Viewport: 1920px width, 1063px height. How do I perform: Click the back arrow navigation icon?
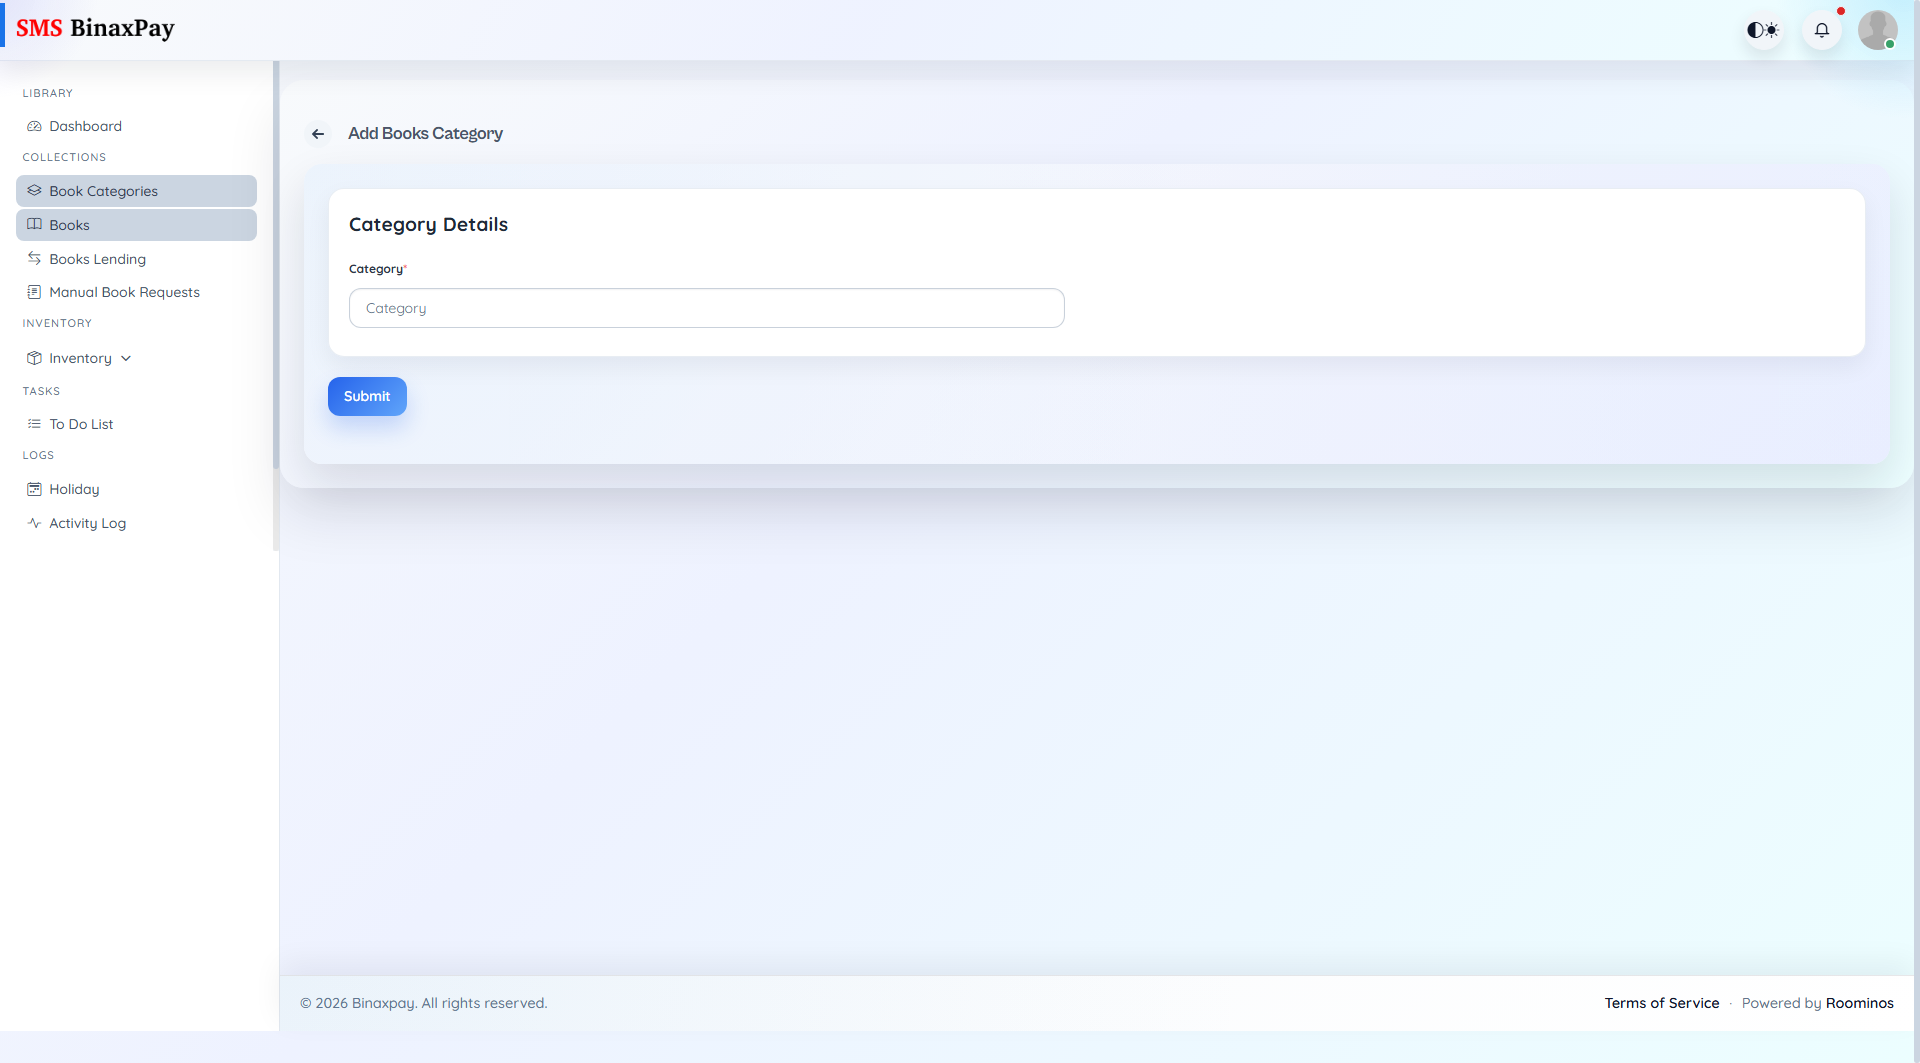[318, 133]
